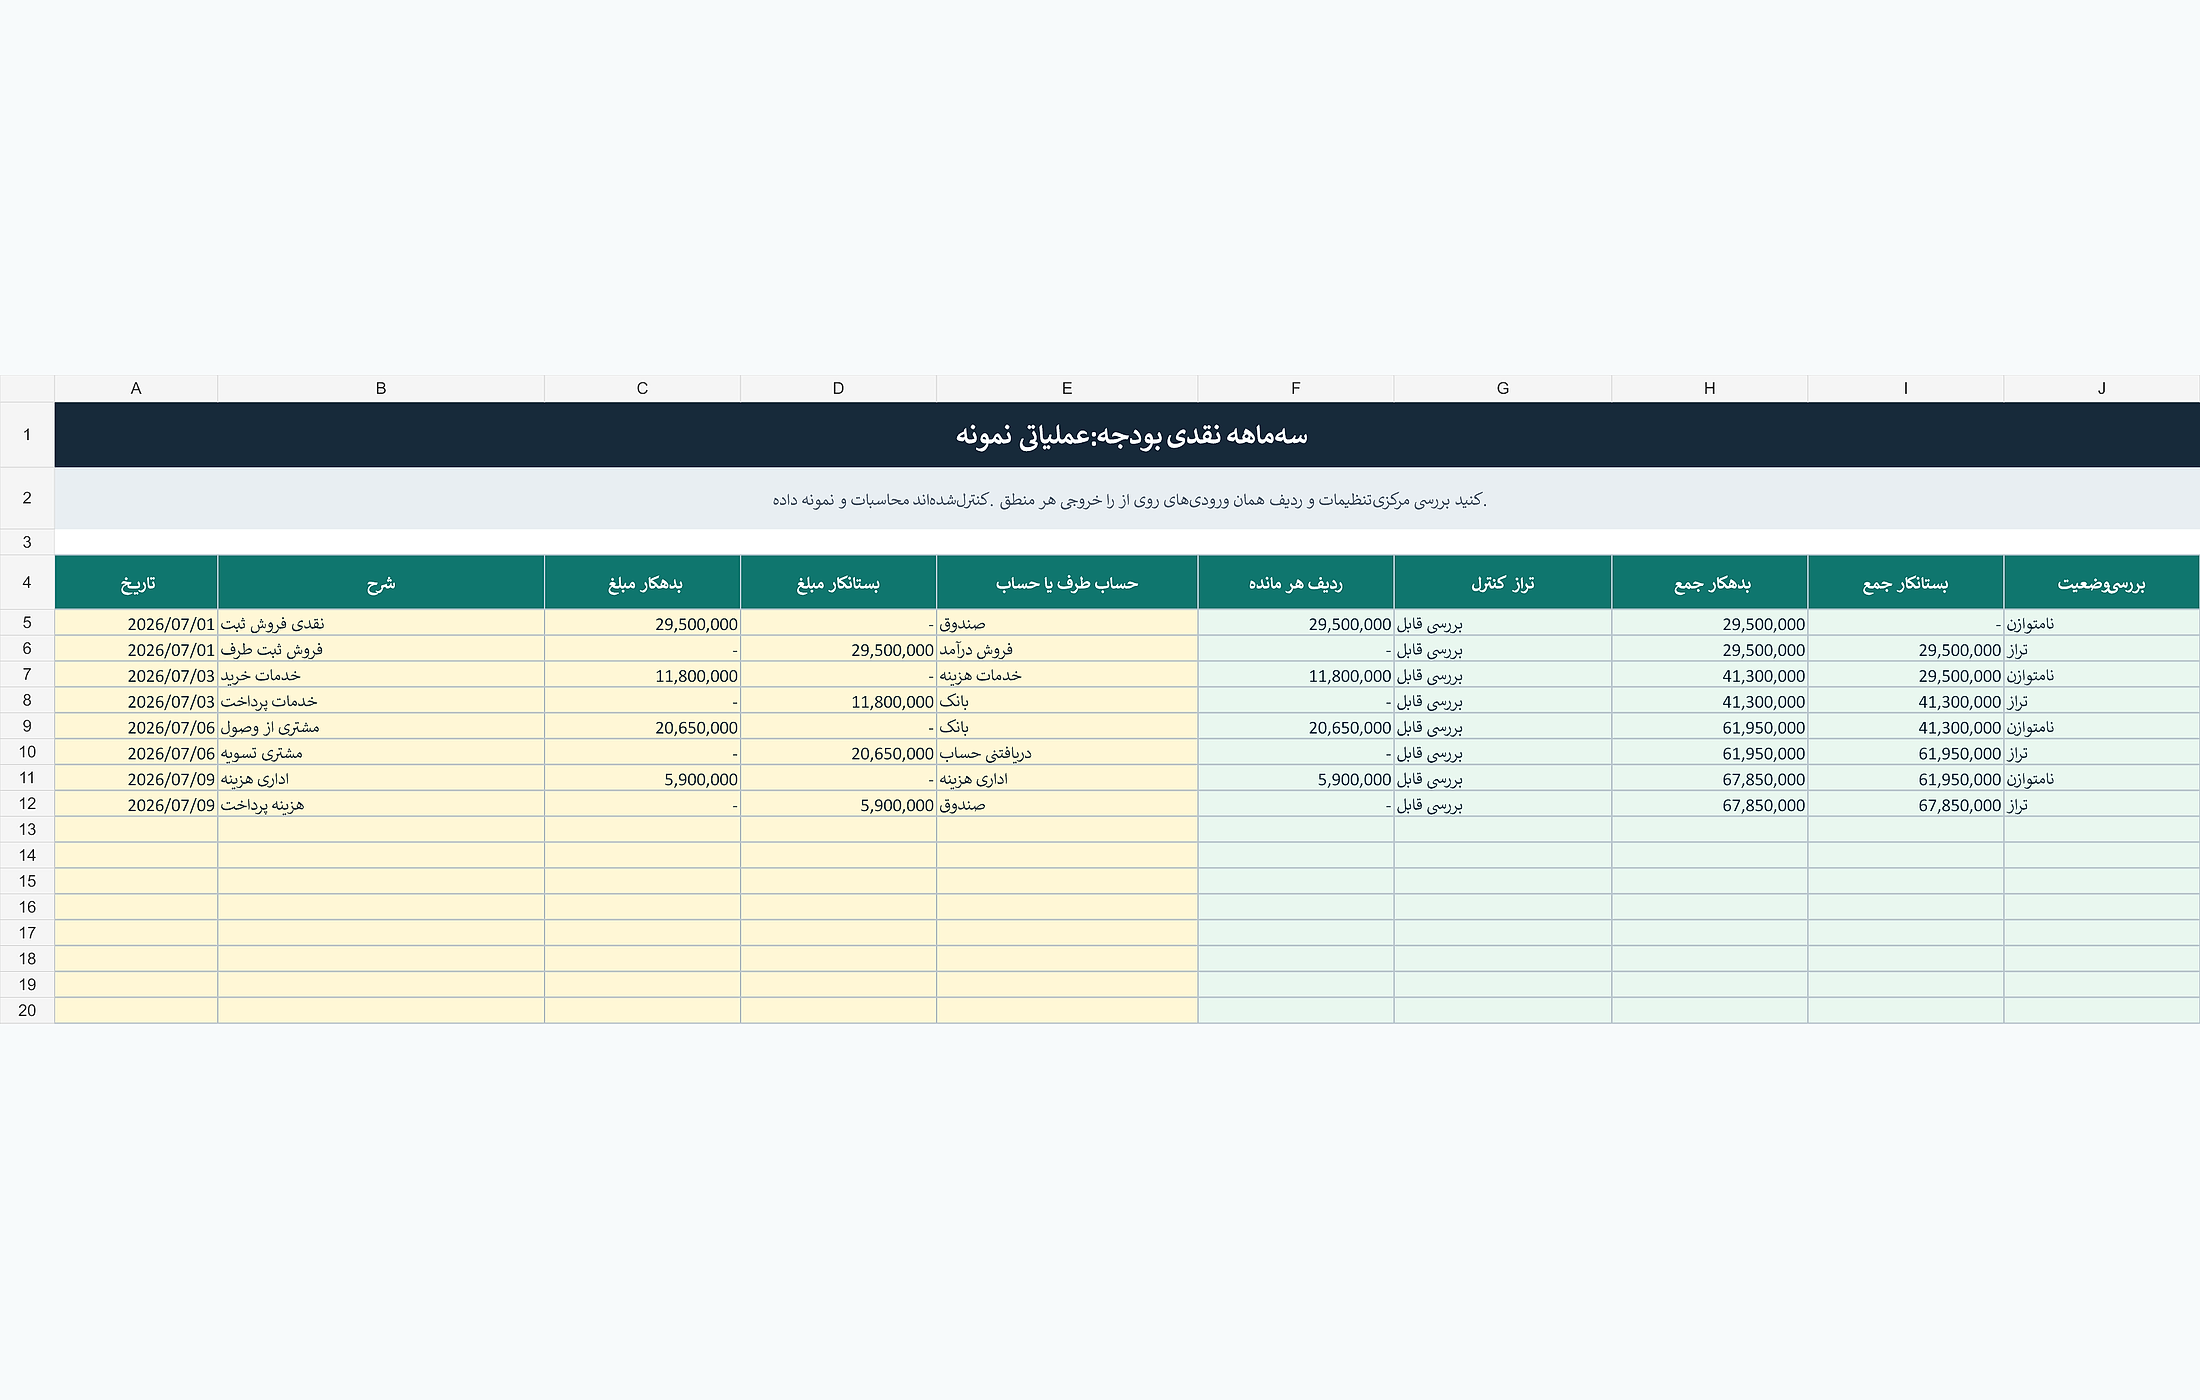The image size is (2200, 1400).
Task: Select credit cell 5,900,000 in row 12
Action: 839,804
